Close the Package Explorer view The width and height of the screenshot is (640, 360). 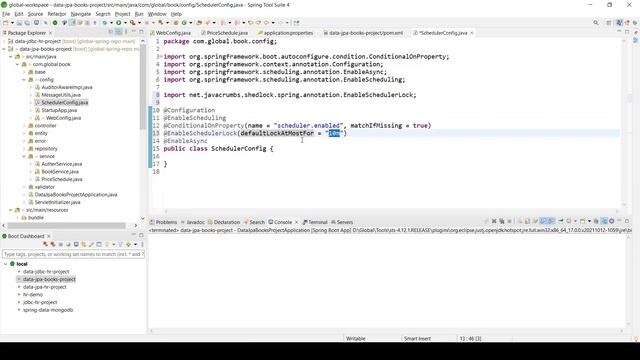click(x=50, y=33)
